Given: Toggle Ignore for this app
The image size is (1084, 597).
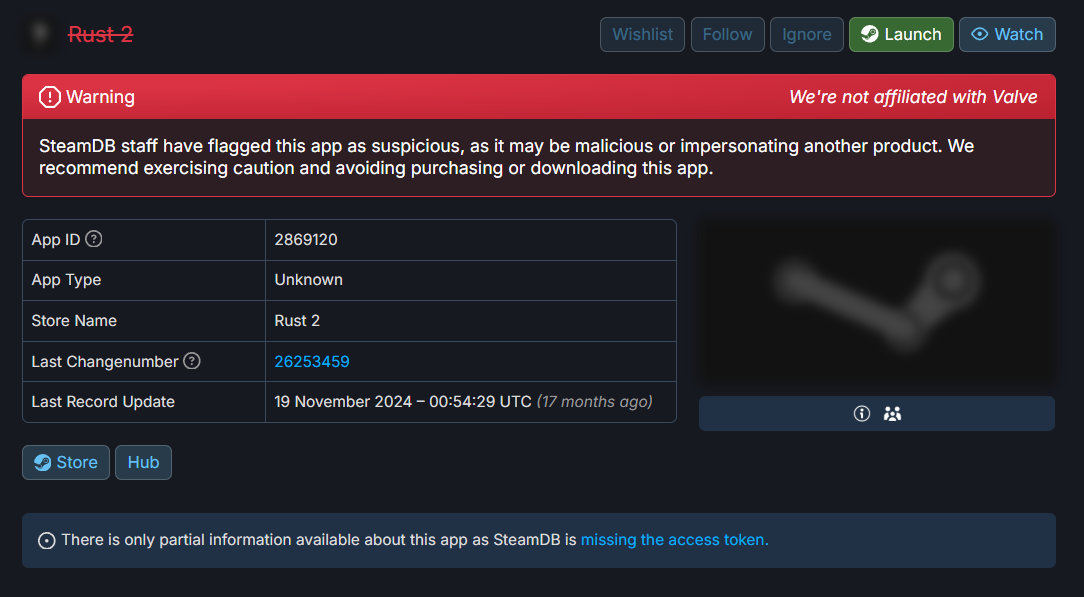Looking at the screenshot, I should click(x=806, y=34).
